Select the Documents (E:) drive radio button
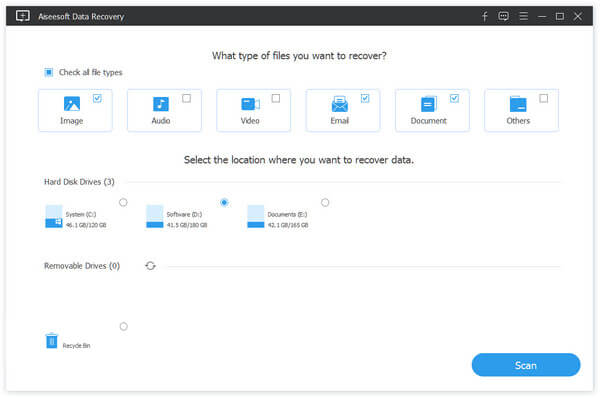This screenshot has width=600, height=398. pos(325,202)
